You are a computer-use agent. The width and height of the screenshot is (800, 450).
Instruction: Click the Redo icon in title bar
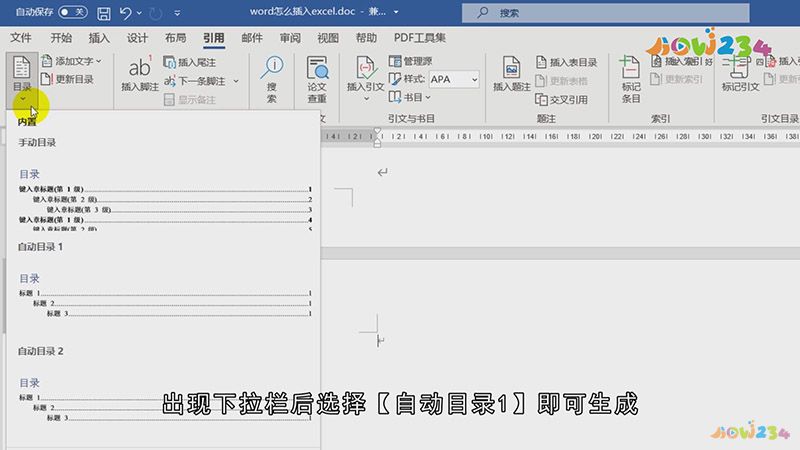tap(156, 13)
